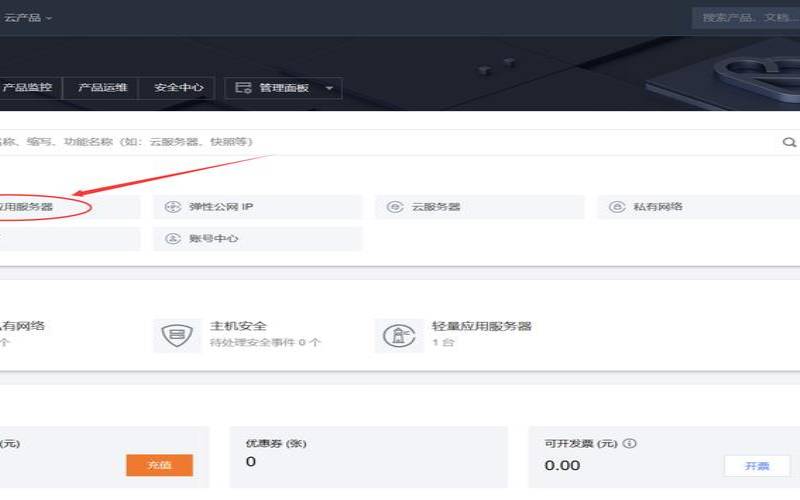Click the 主机安全 shield icon
Viewport: 800px width, 500px height.
click(x=177, y=335)
